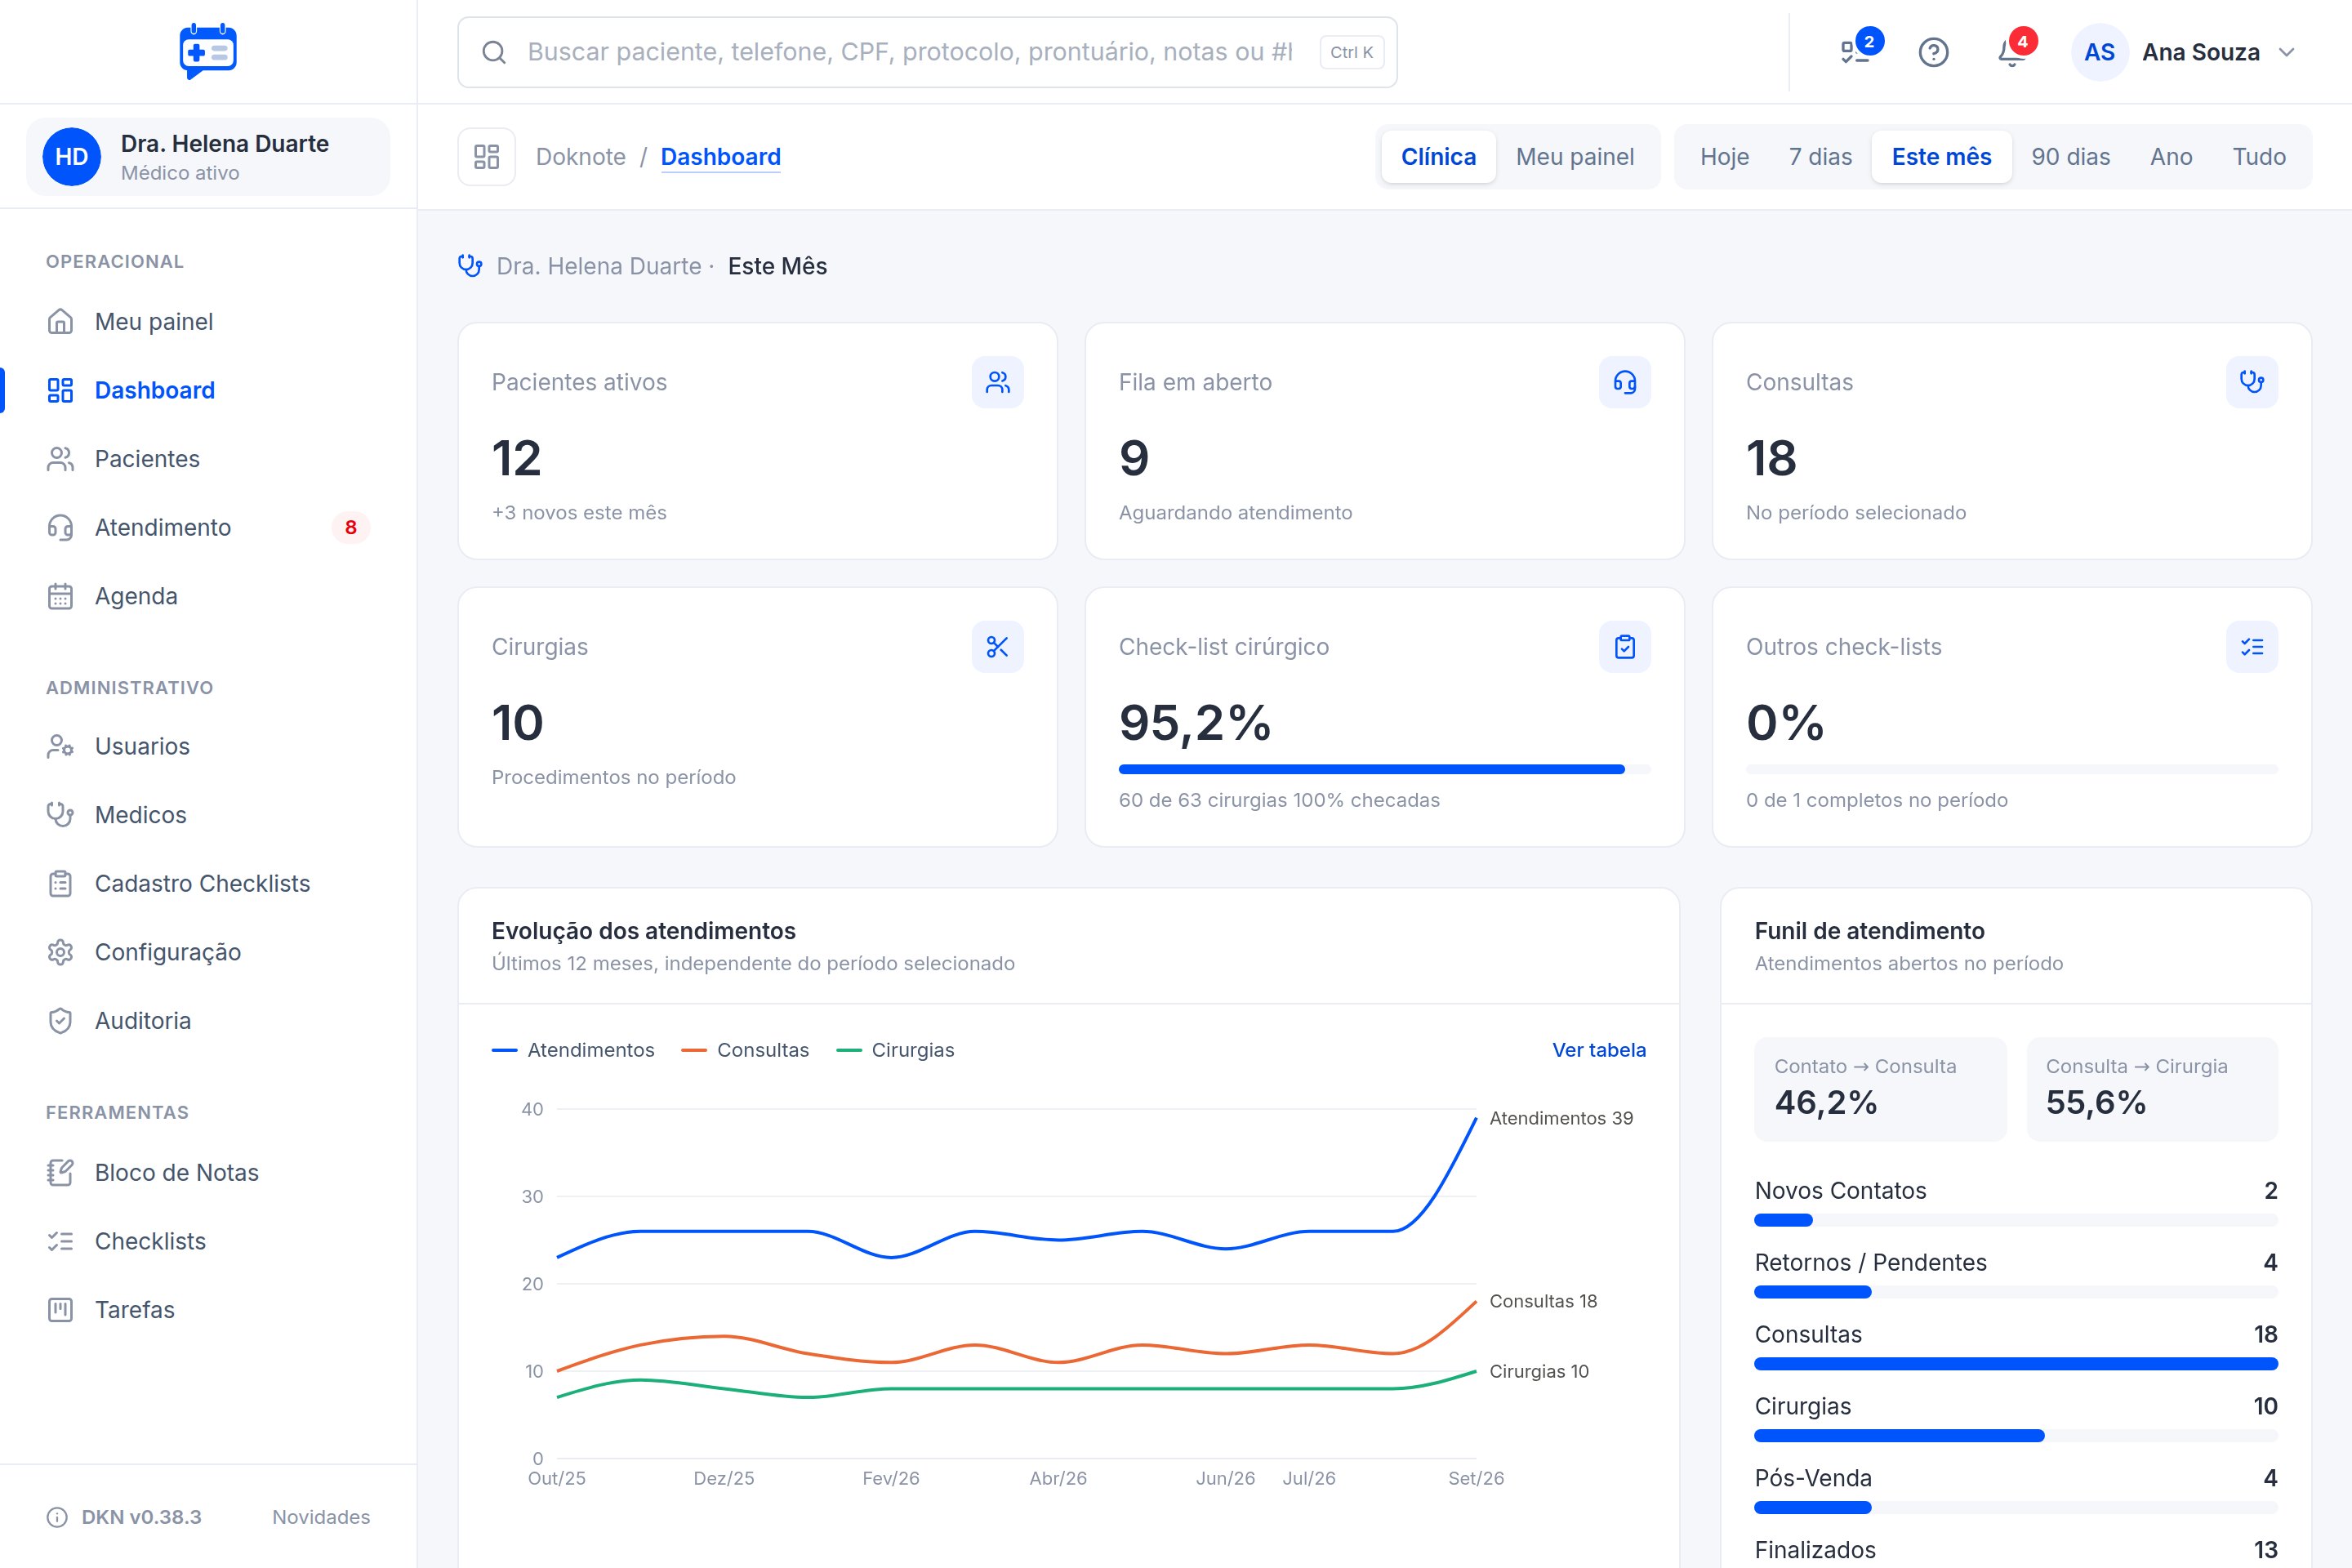2352x1568 pixels.
Task: Click the Consulta → Cirurgia 55,6% card
Action: pos(2152,1089)
